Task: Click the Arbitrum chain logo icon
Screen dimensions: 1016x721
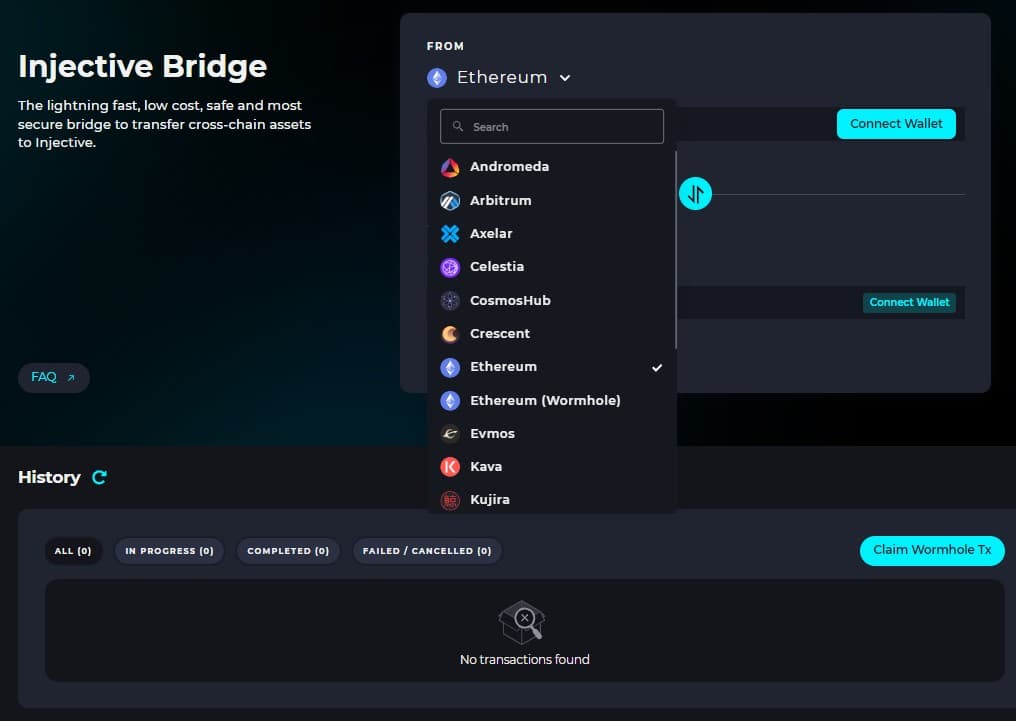Action: click(450, 200)
